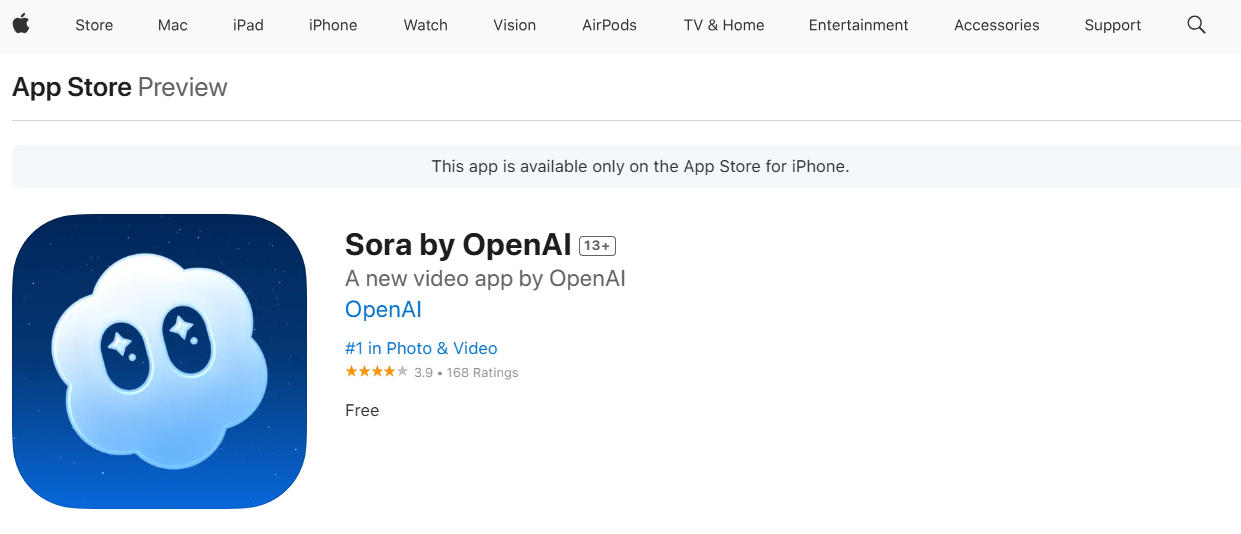Open the #1 in Photo & Video link
The height and width of the screenshot is (534, 1241).
421,348
